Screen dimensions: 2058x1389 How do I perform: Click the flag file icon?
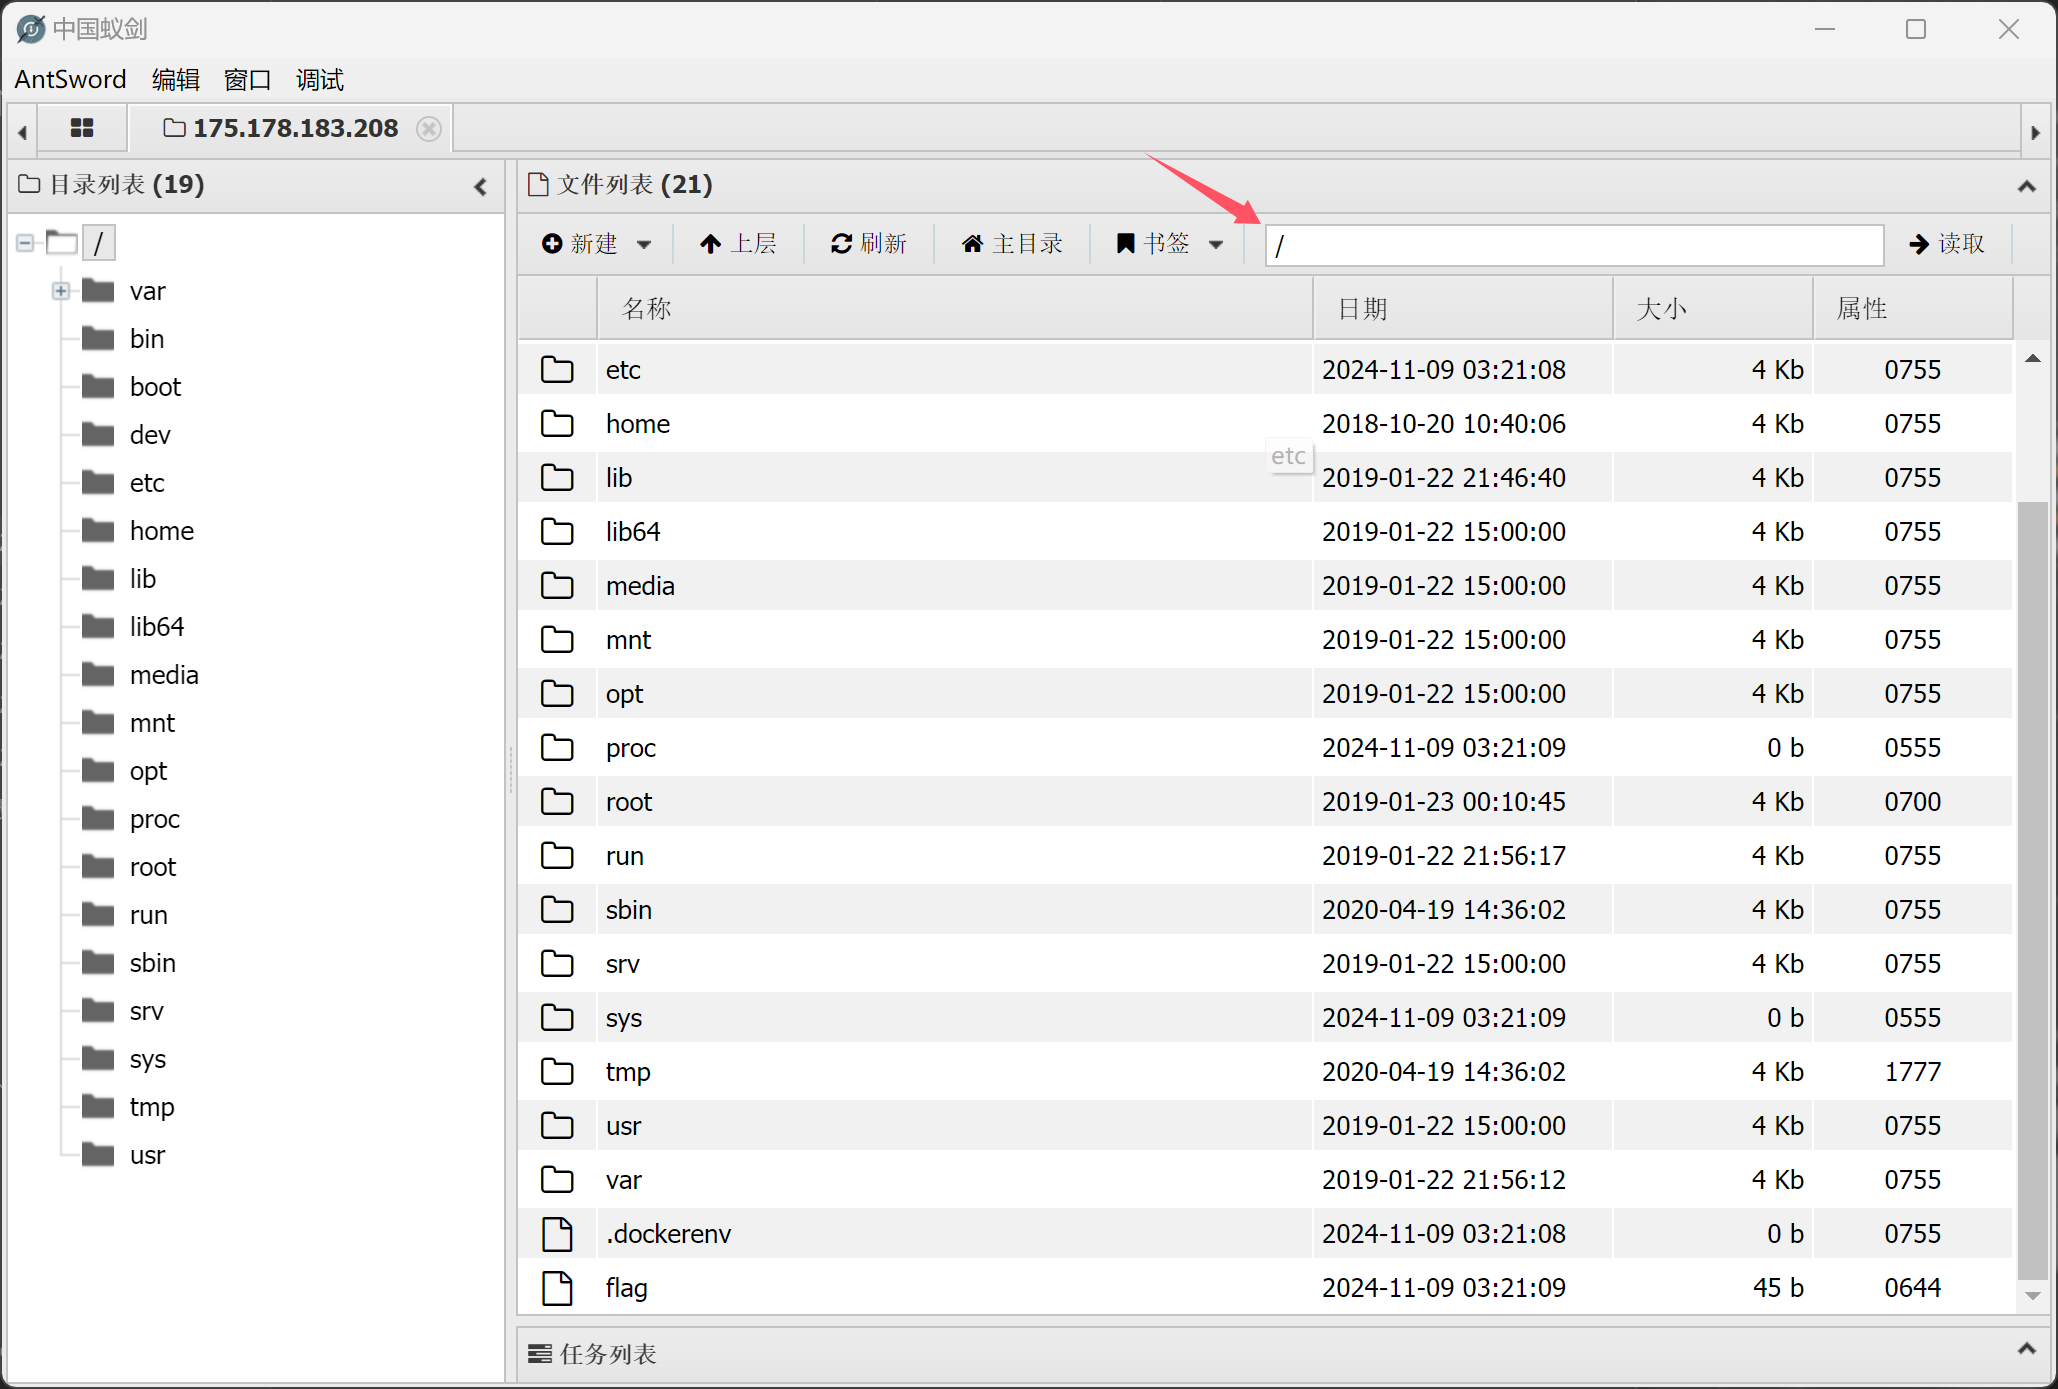point(557,1288)
